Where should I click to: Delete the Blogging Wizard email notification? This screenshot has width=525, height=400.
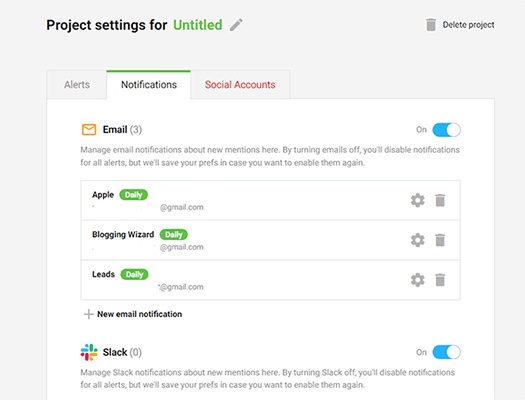coord(440,240)
